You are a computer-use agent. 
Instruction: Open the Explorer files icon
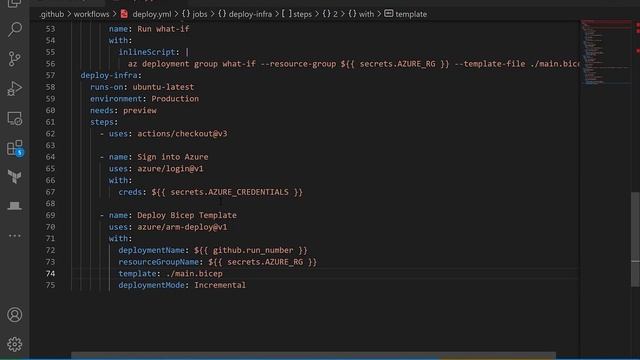coord(15,3)
